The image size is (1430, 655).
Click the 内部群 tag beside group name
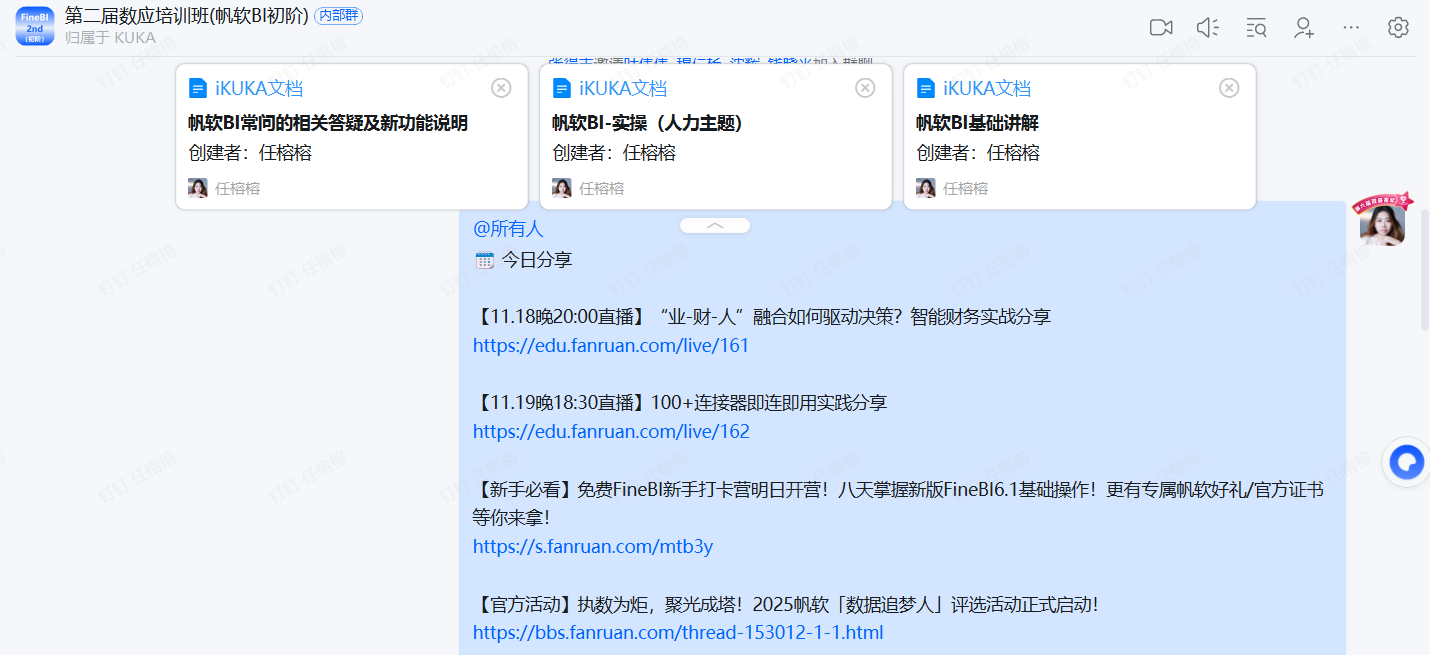(338, 16)
